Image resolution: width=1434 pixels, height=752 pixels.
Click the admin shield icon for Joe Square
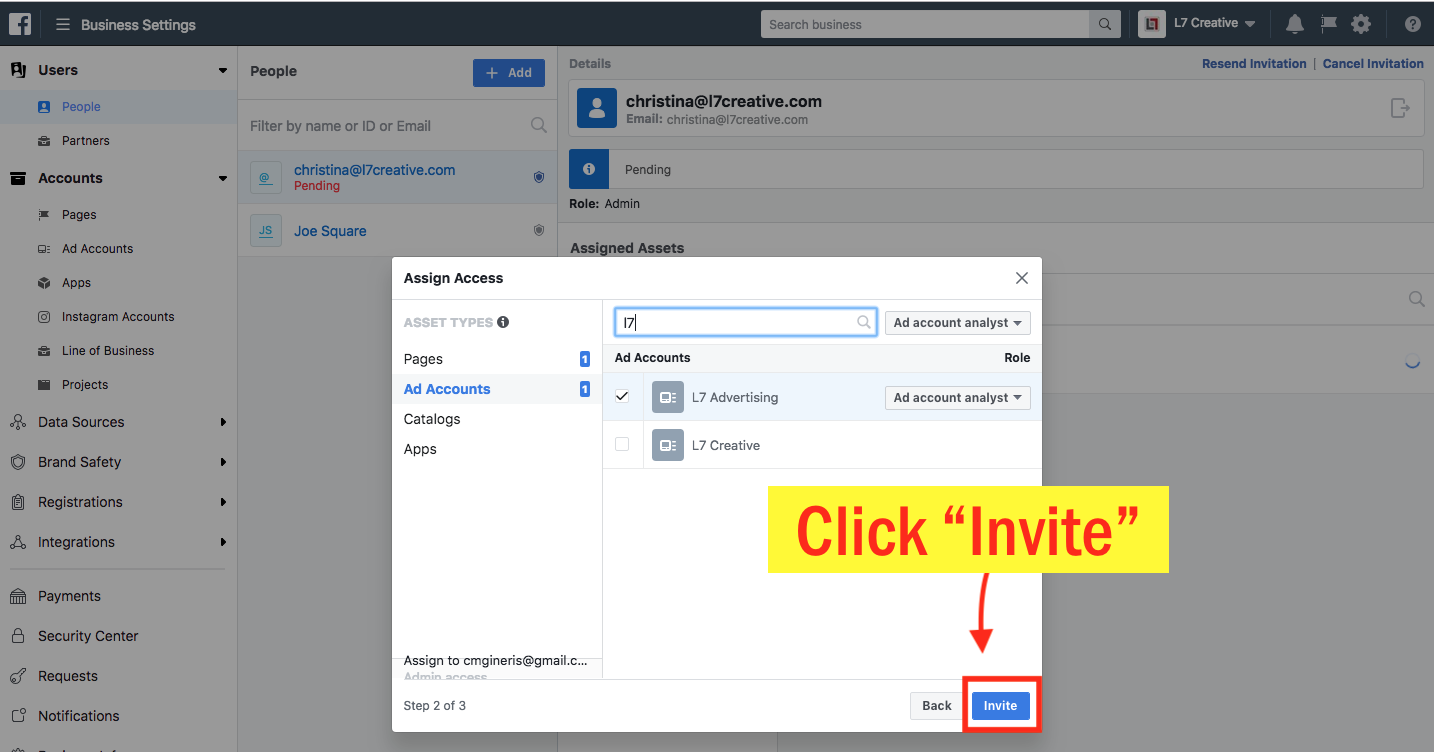click(539, 230)
